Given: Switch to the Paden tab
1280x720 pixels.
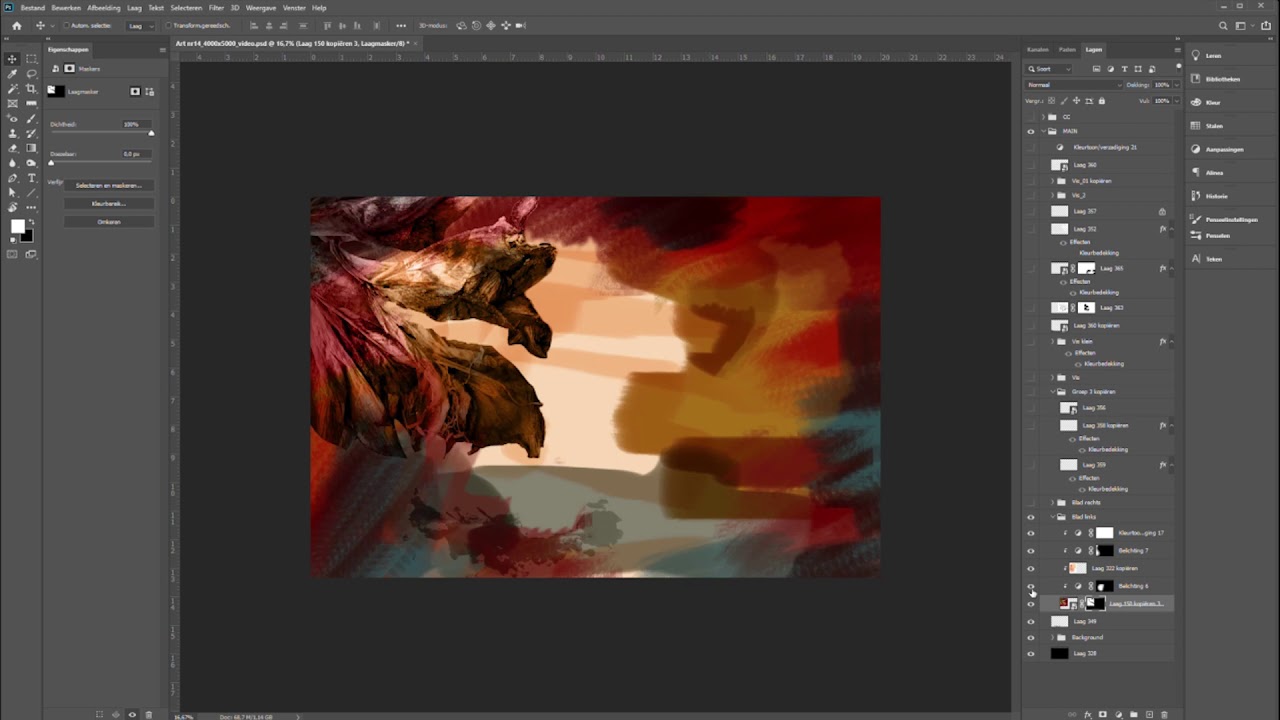Looking at the screenshot, I should pyautogui.click(x=1067, y=49).
